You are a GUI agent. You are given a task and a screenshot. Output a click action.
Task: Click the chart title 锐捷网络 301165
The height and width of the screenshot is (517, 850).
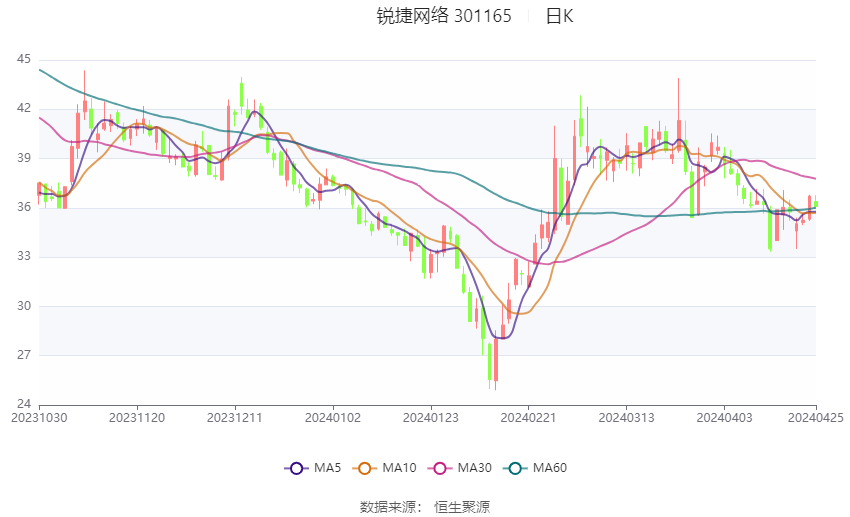[443, 16]
